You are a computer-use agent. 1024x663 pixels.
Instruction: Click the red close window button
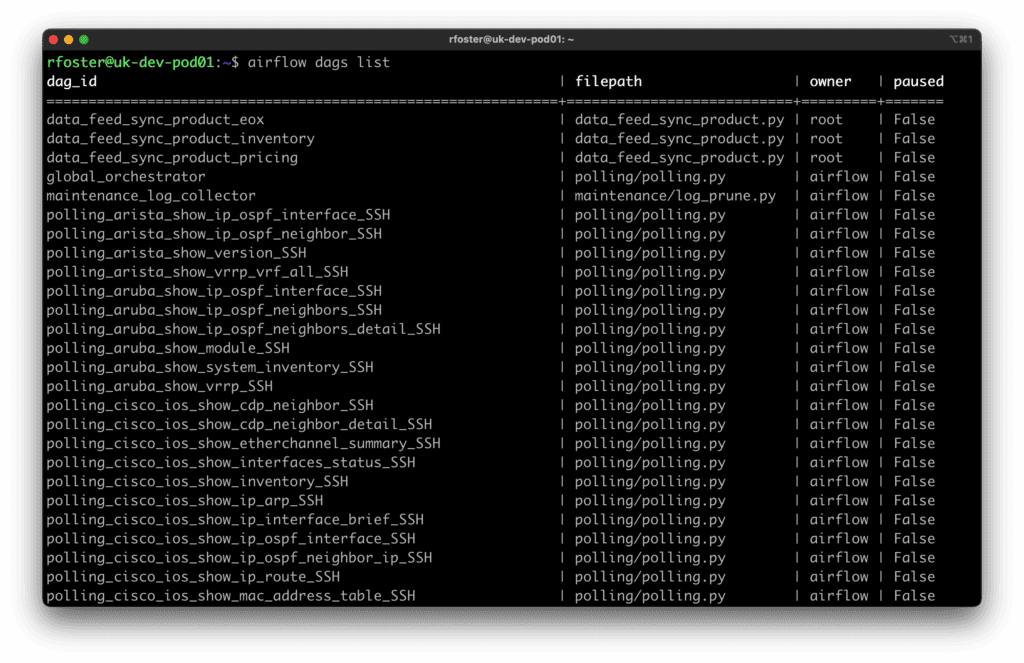(x=53, y=39)
